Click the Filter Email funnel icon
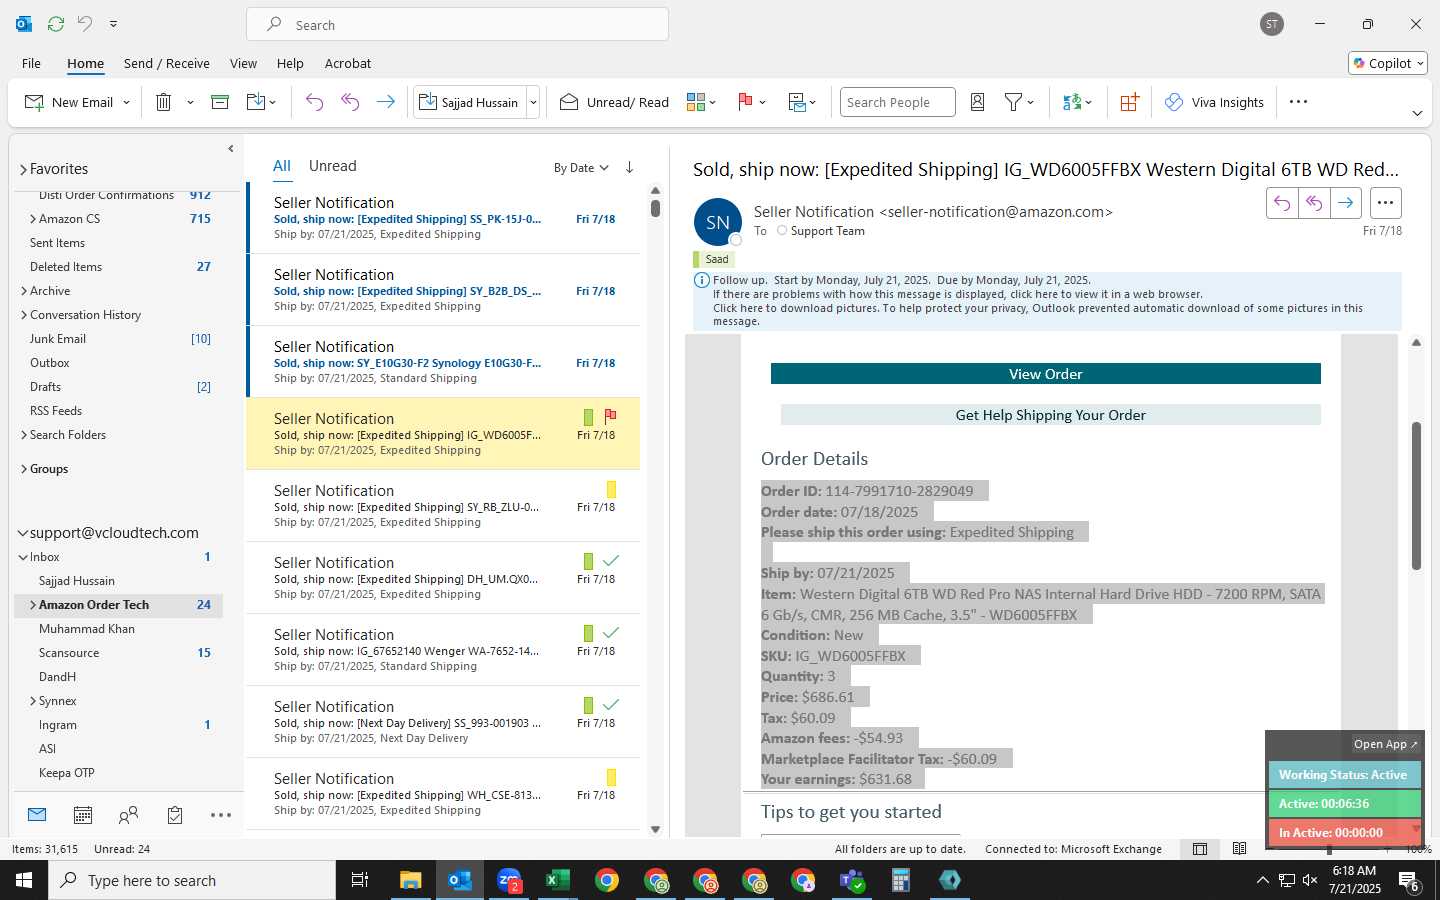1440x900 pixels. tap(1013, 102)
